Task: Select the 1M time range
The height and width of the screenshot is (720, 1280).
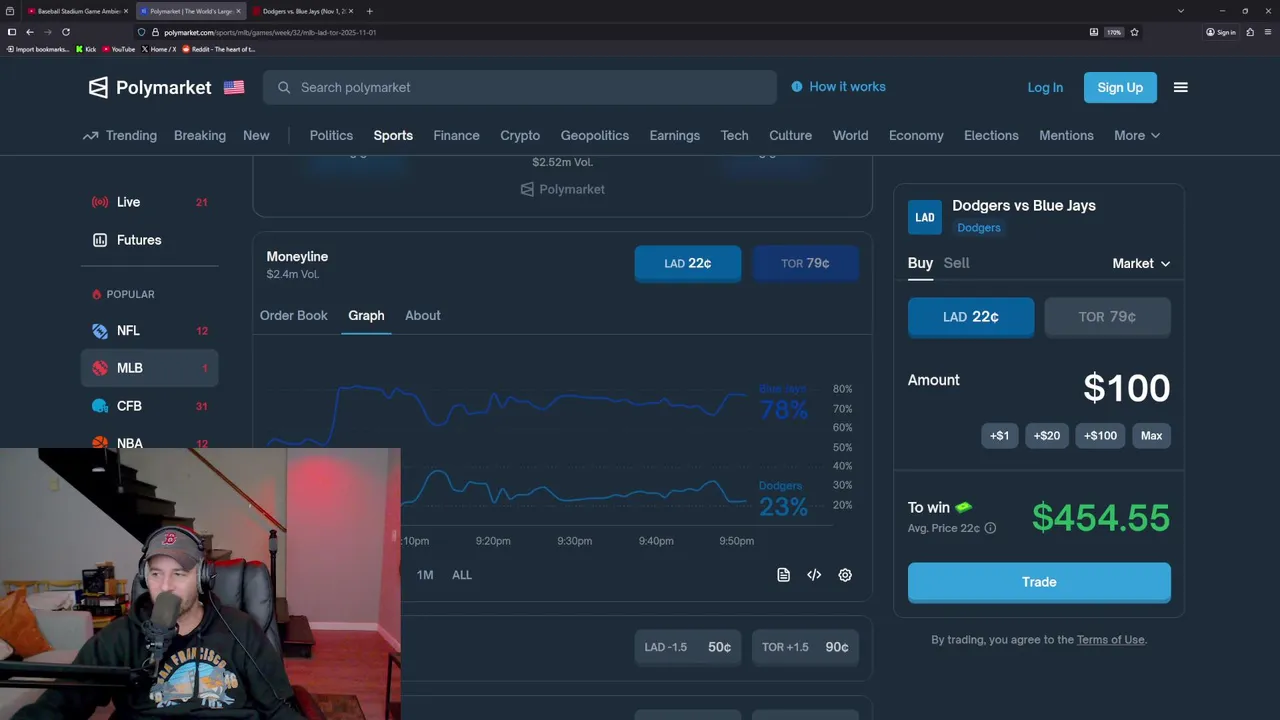Action: tap(425, 575)
